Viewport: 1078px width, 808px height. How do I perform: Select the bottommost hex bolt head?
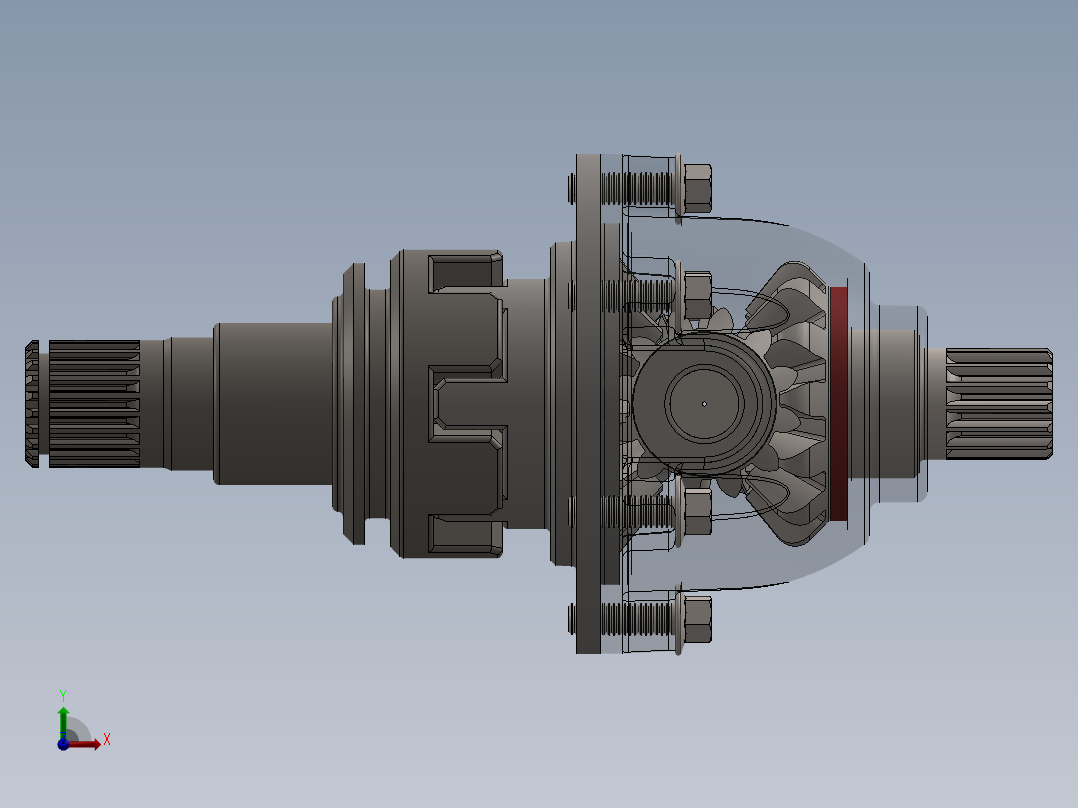tap(698, 620)
